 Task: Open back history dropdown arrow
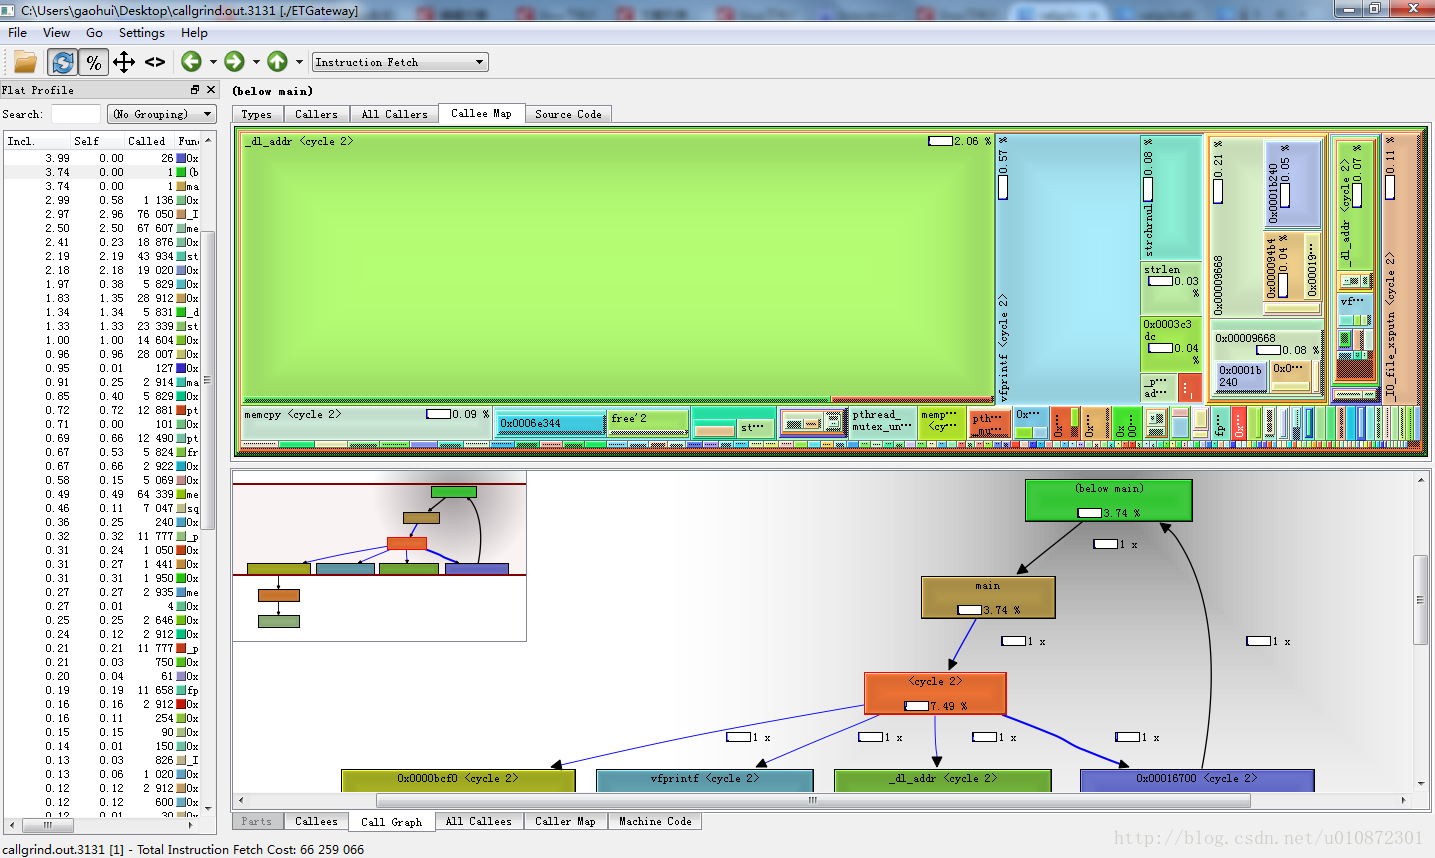pos(213,62)
